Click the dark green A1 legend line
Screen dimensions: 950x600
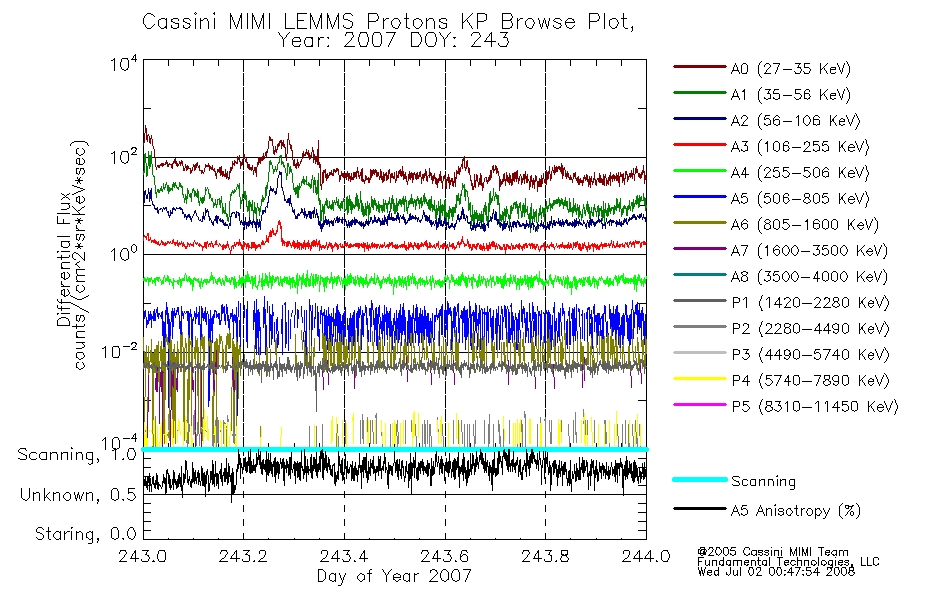[x=700, y=93]
